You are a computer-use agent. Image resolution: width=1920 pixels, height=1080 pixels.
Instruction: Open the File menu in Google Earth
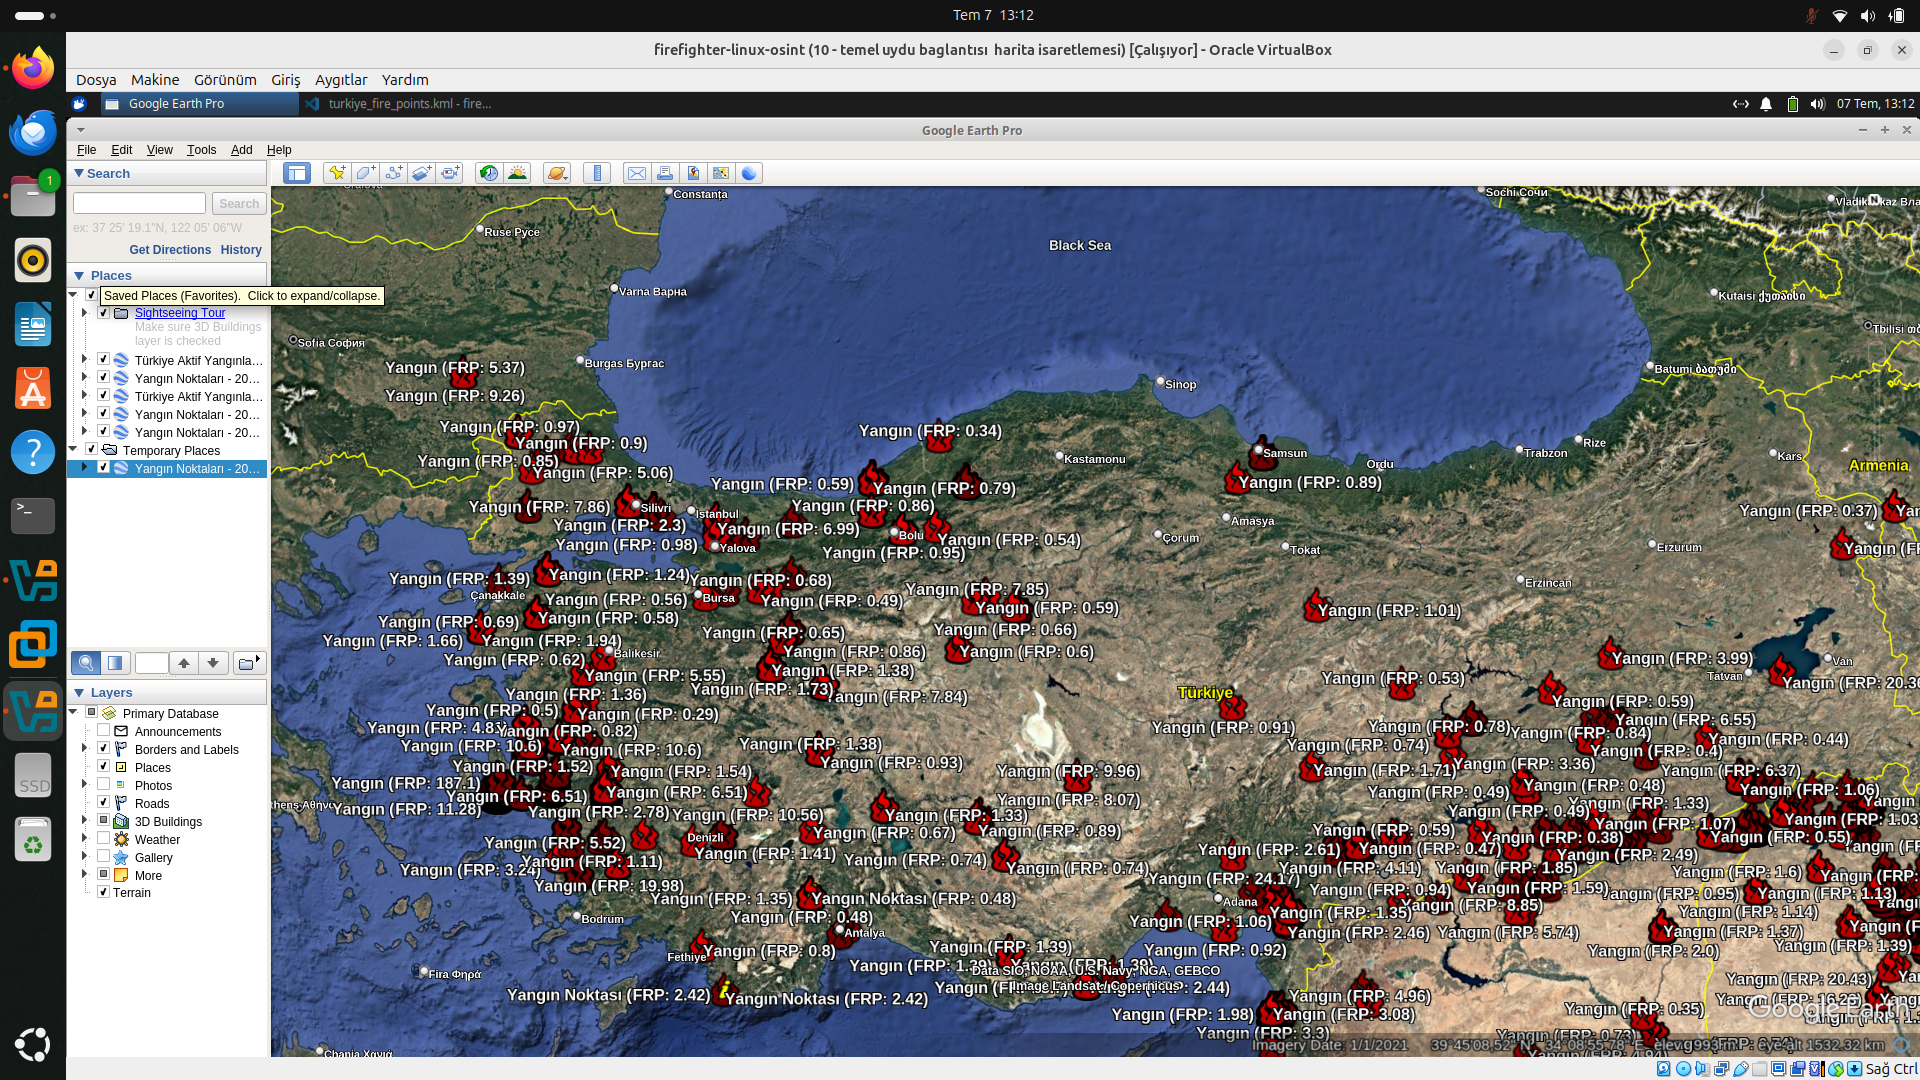(87, 150)
